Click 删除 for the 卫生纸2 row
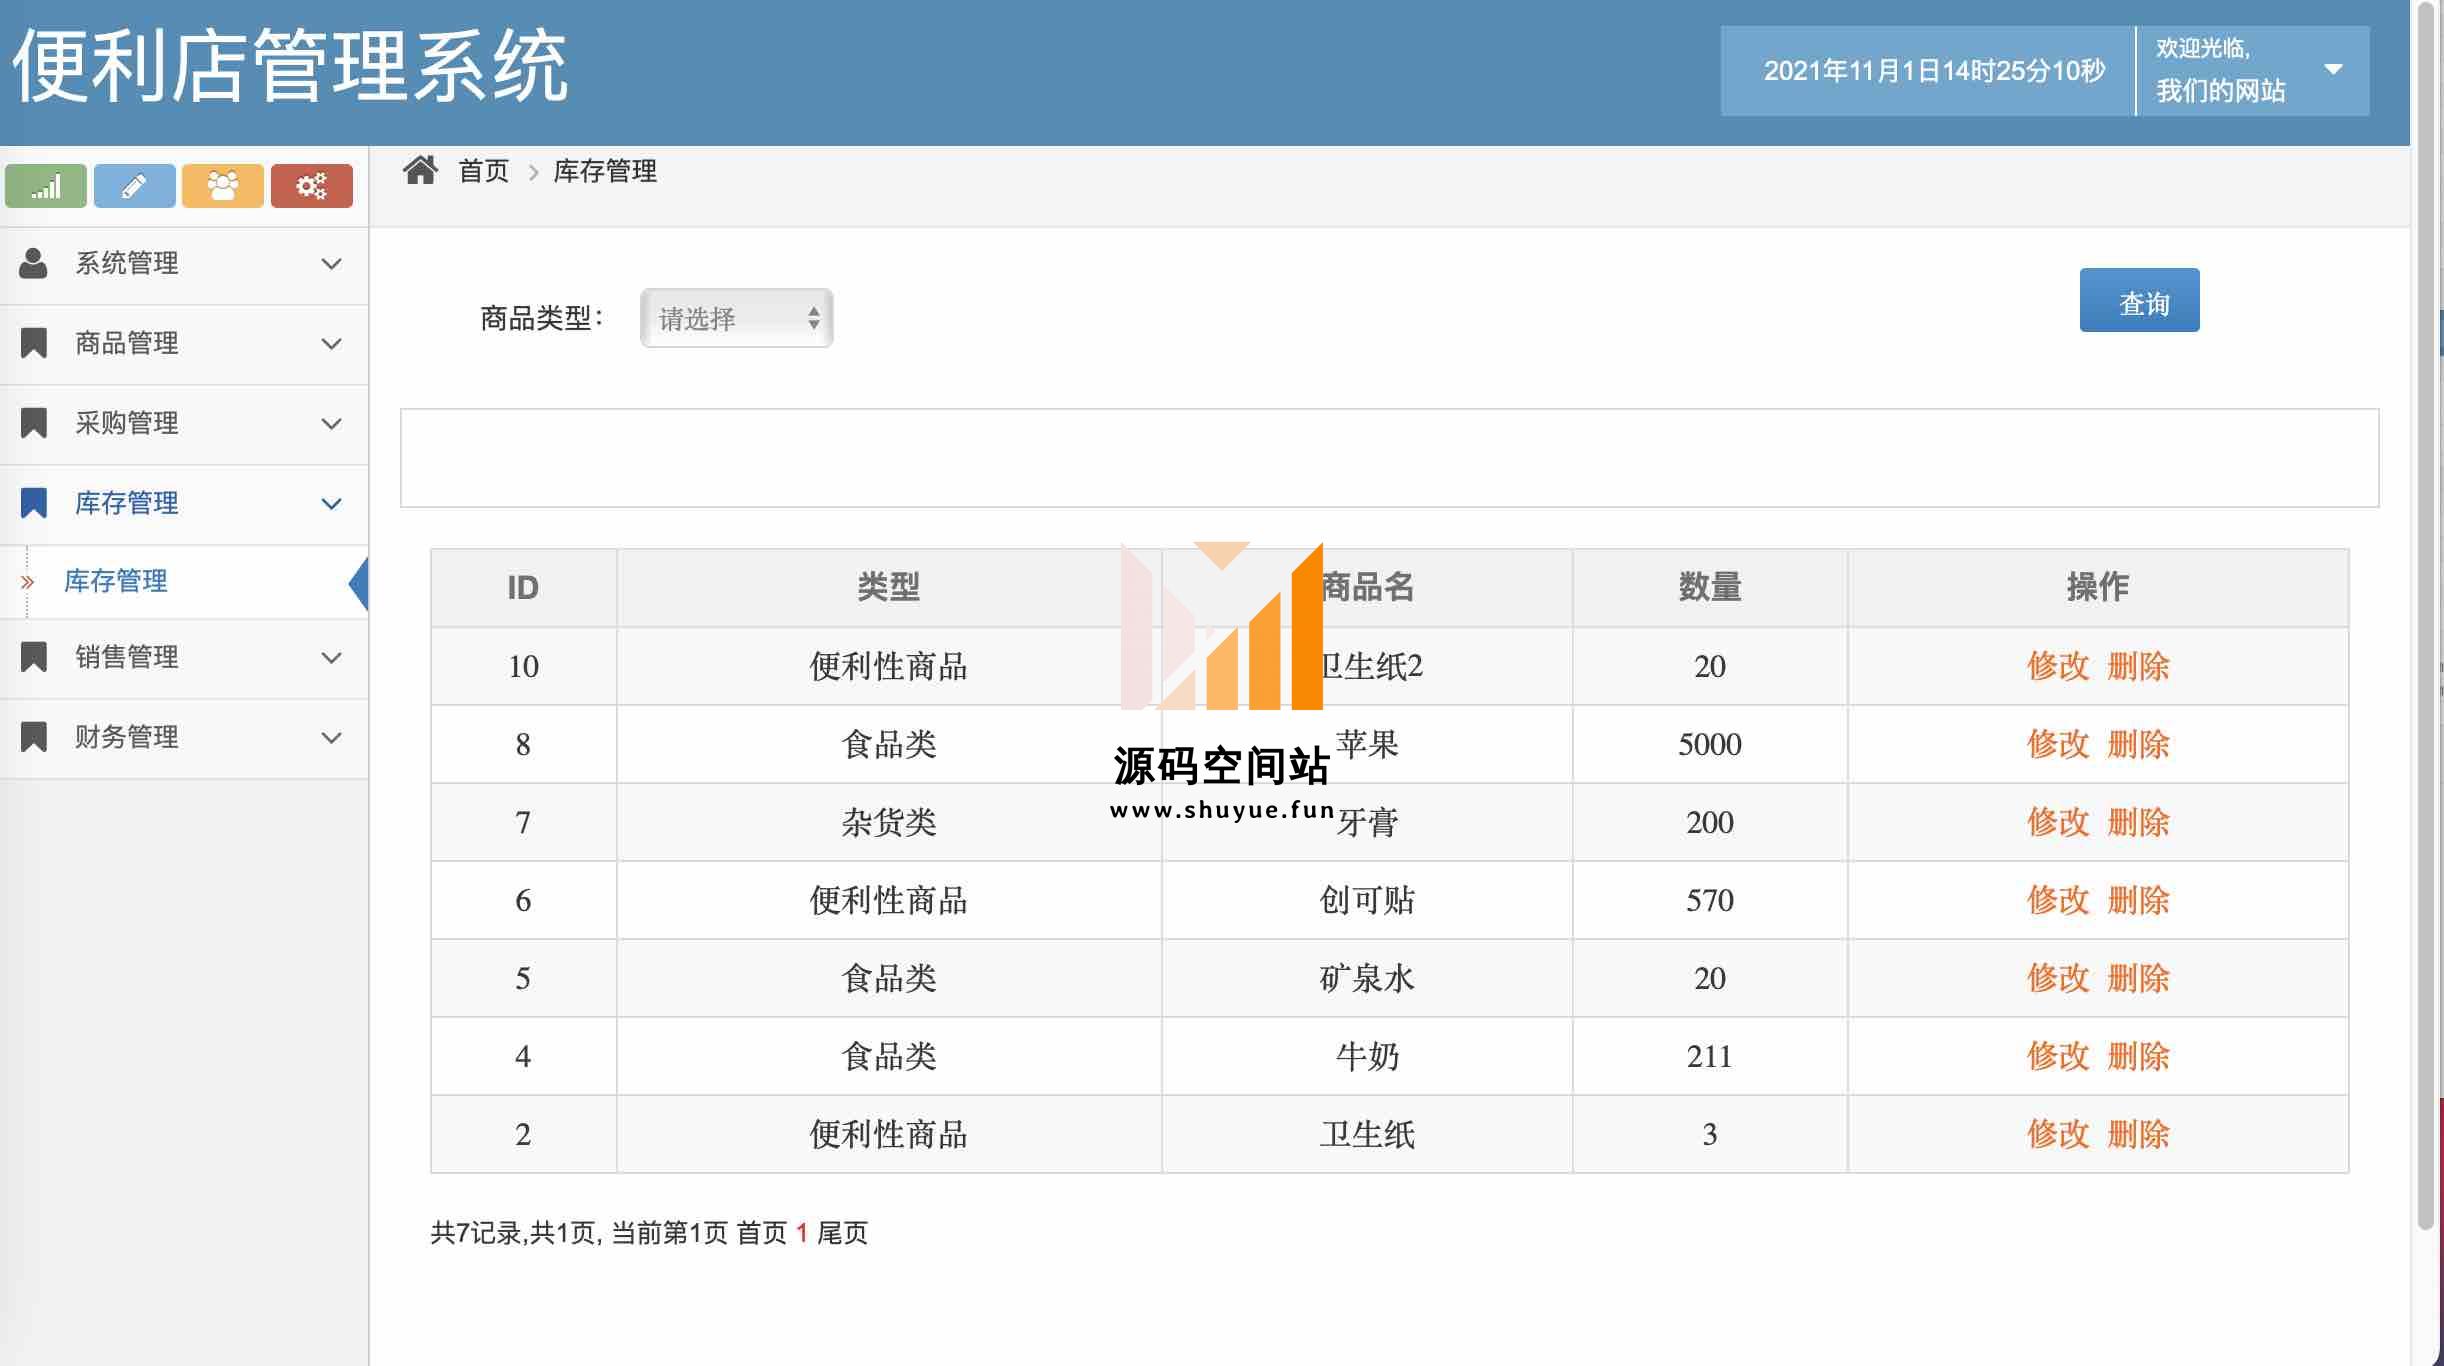 pos(2138,666)
